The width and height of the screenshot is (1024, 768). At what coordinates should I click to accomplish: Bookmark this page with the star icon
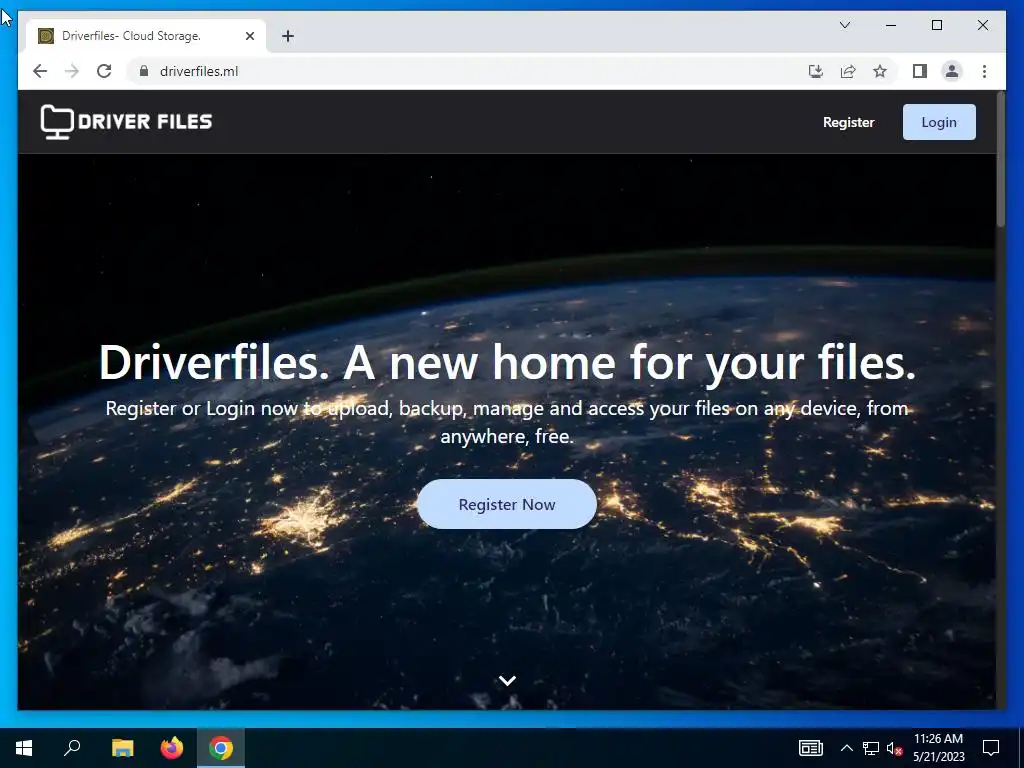pos(880,71)
